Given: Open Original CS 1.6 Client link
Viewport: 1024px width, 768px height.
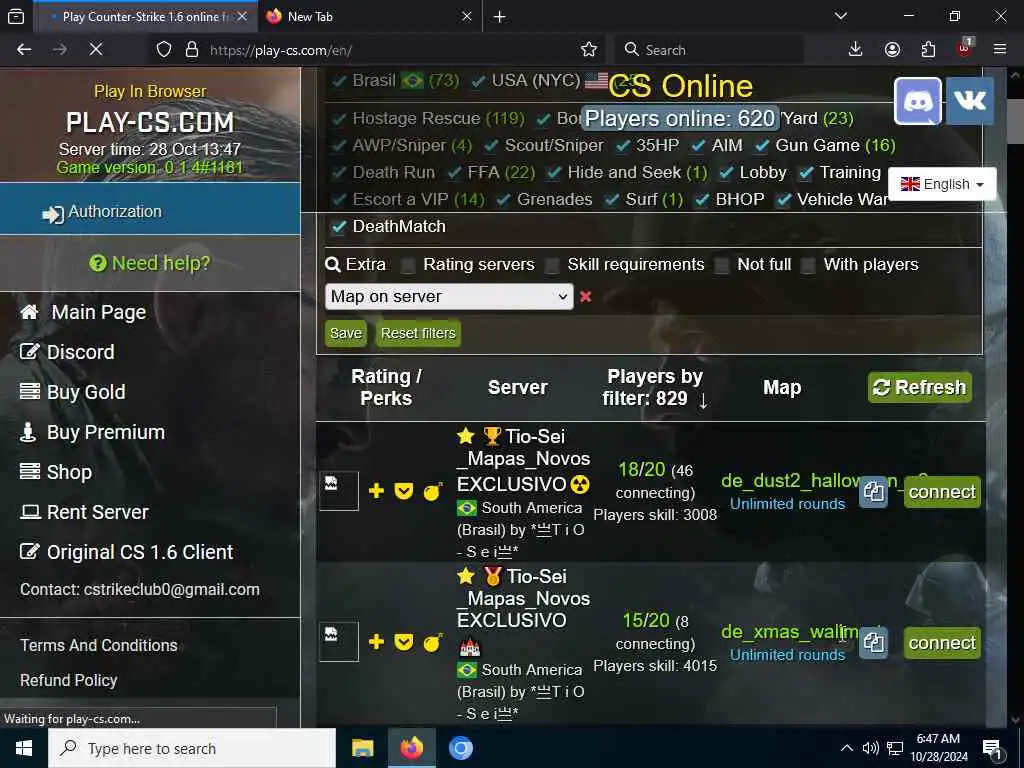Looking at the screenshot, I should (140, 552).
